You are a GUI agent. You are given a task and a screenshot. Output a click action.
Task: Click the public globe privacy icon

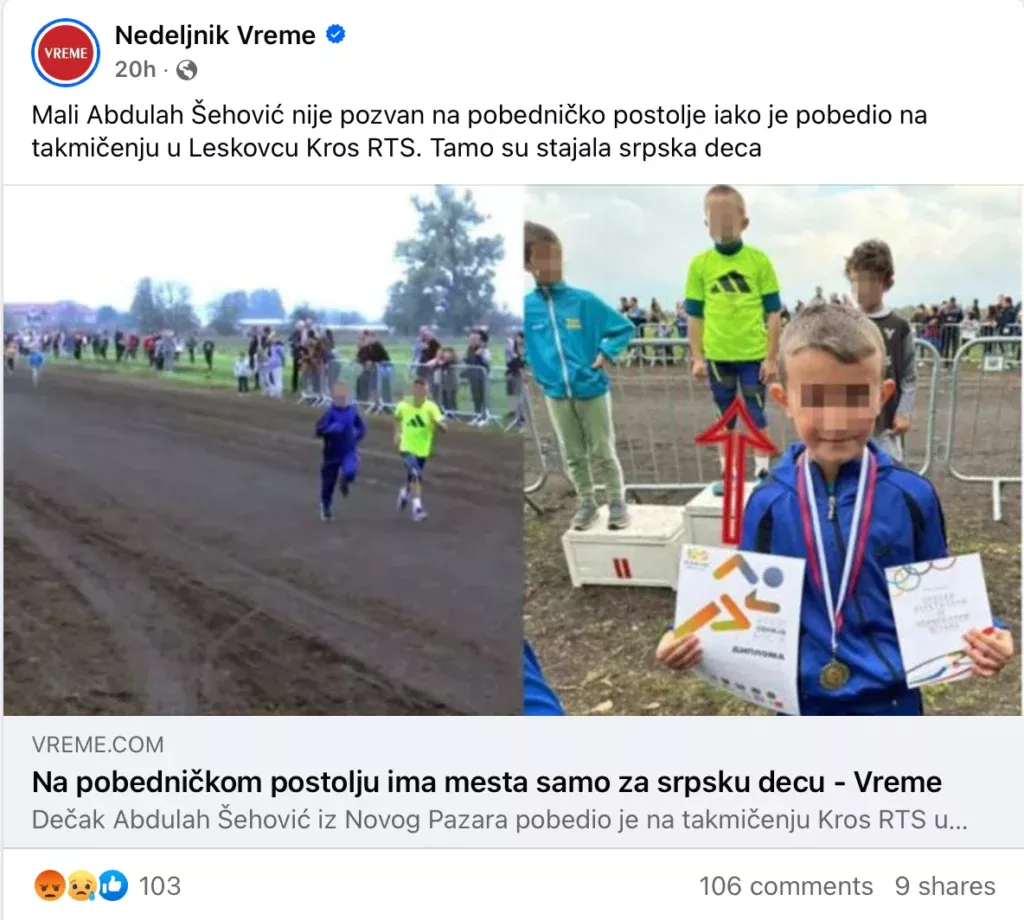pyautogui.click(x=187, y=70)
